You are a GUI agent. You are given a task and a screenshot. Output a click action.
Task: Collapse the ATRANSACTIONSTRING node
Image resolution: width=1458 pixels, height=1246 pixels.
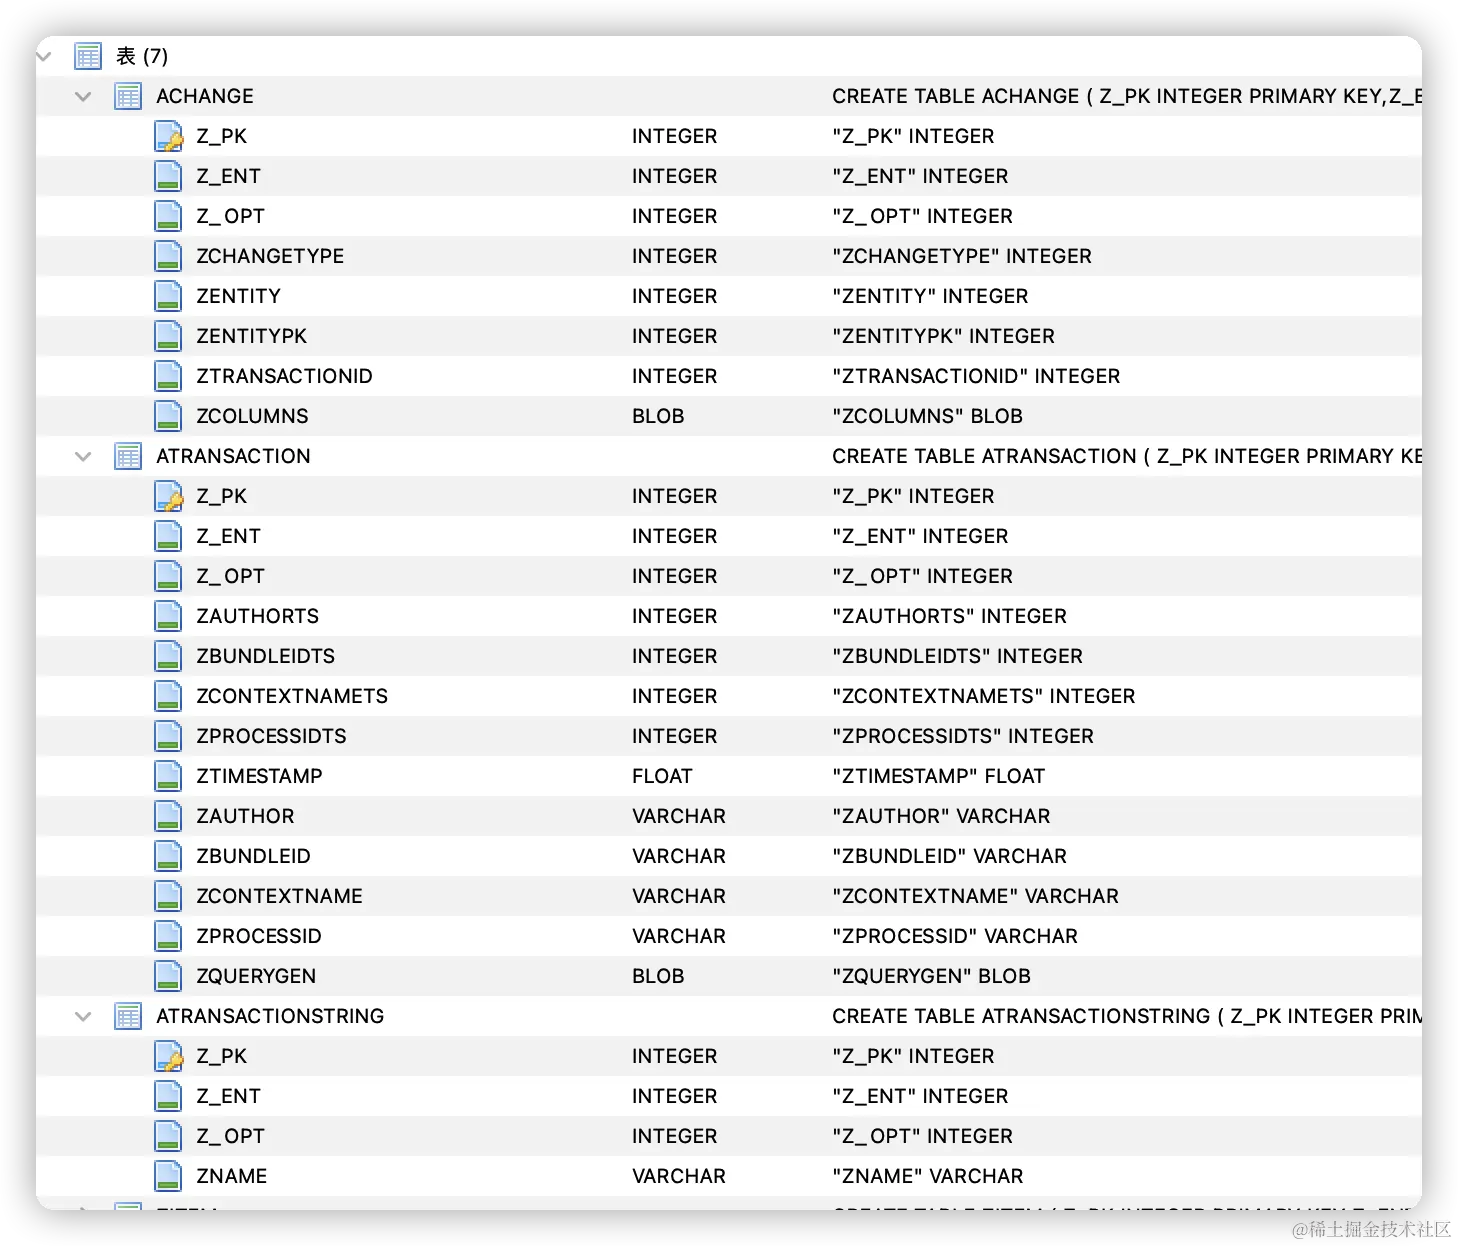pyautogui.click(x=83, y=1016)
